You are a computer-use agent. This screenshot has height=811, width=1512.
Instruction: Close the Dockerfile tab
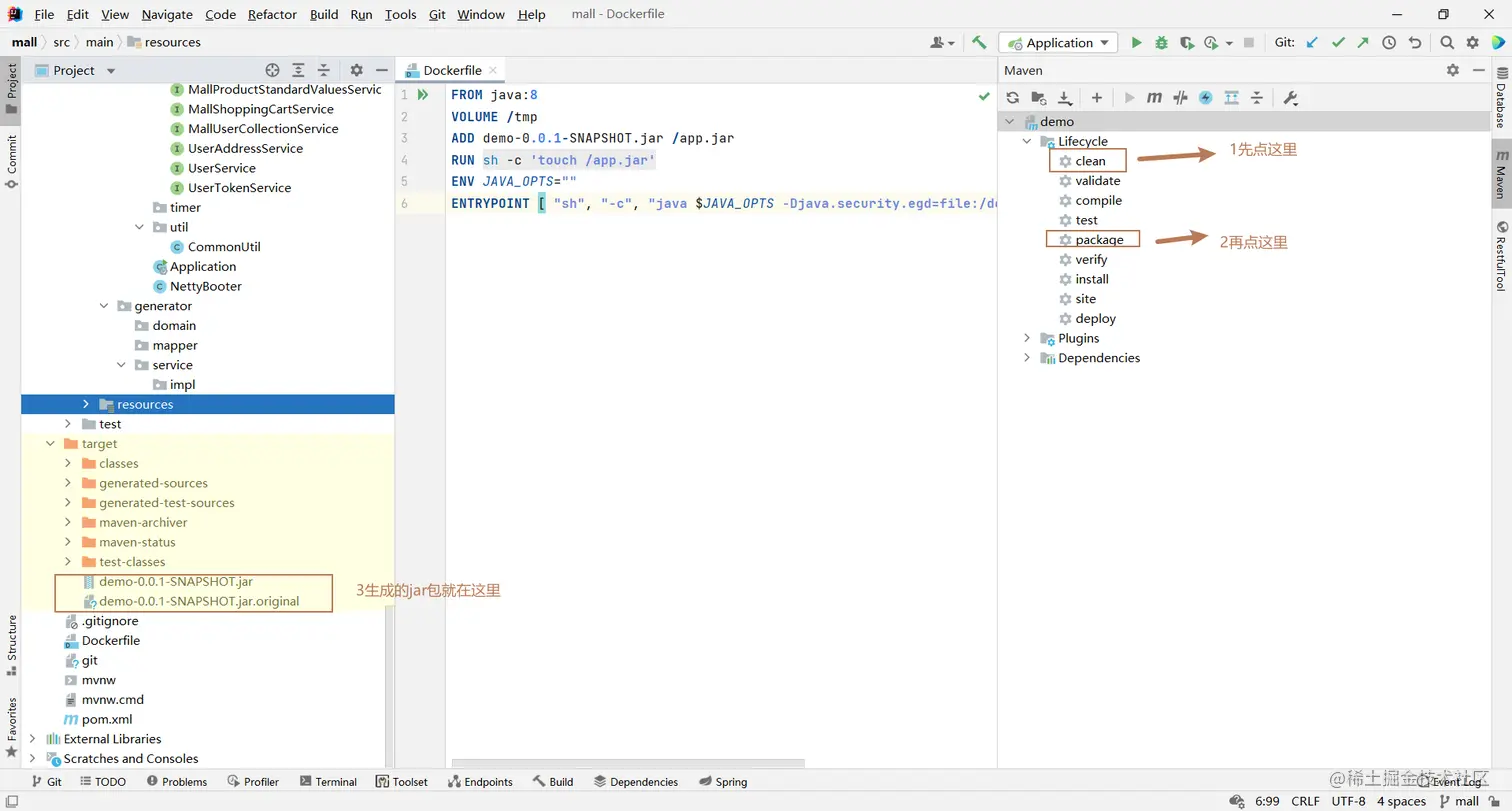pos(493,71)
